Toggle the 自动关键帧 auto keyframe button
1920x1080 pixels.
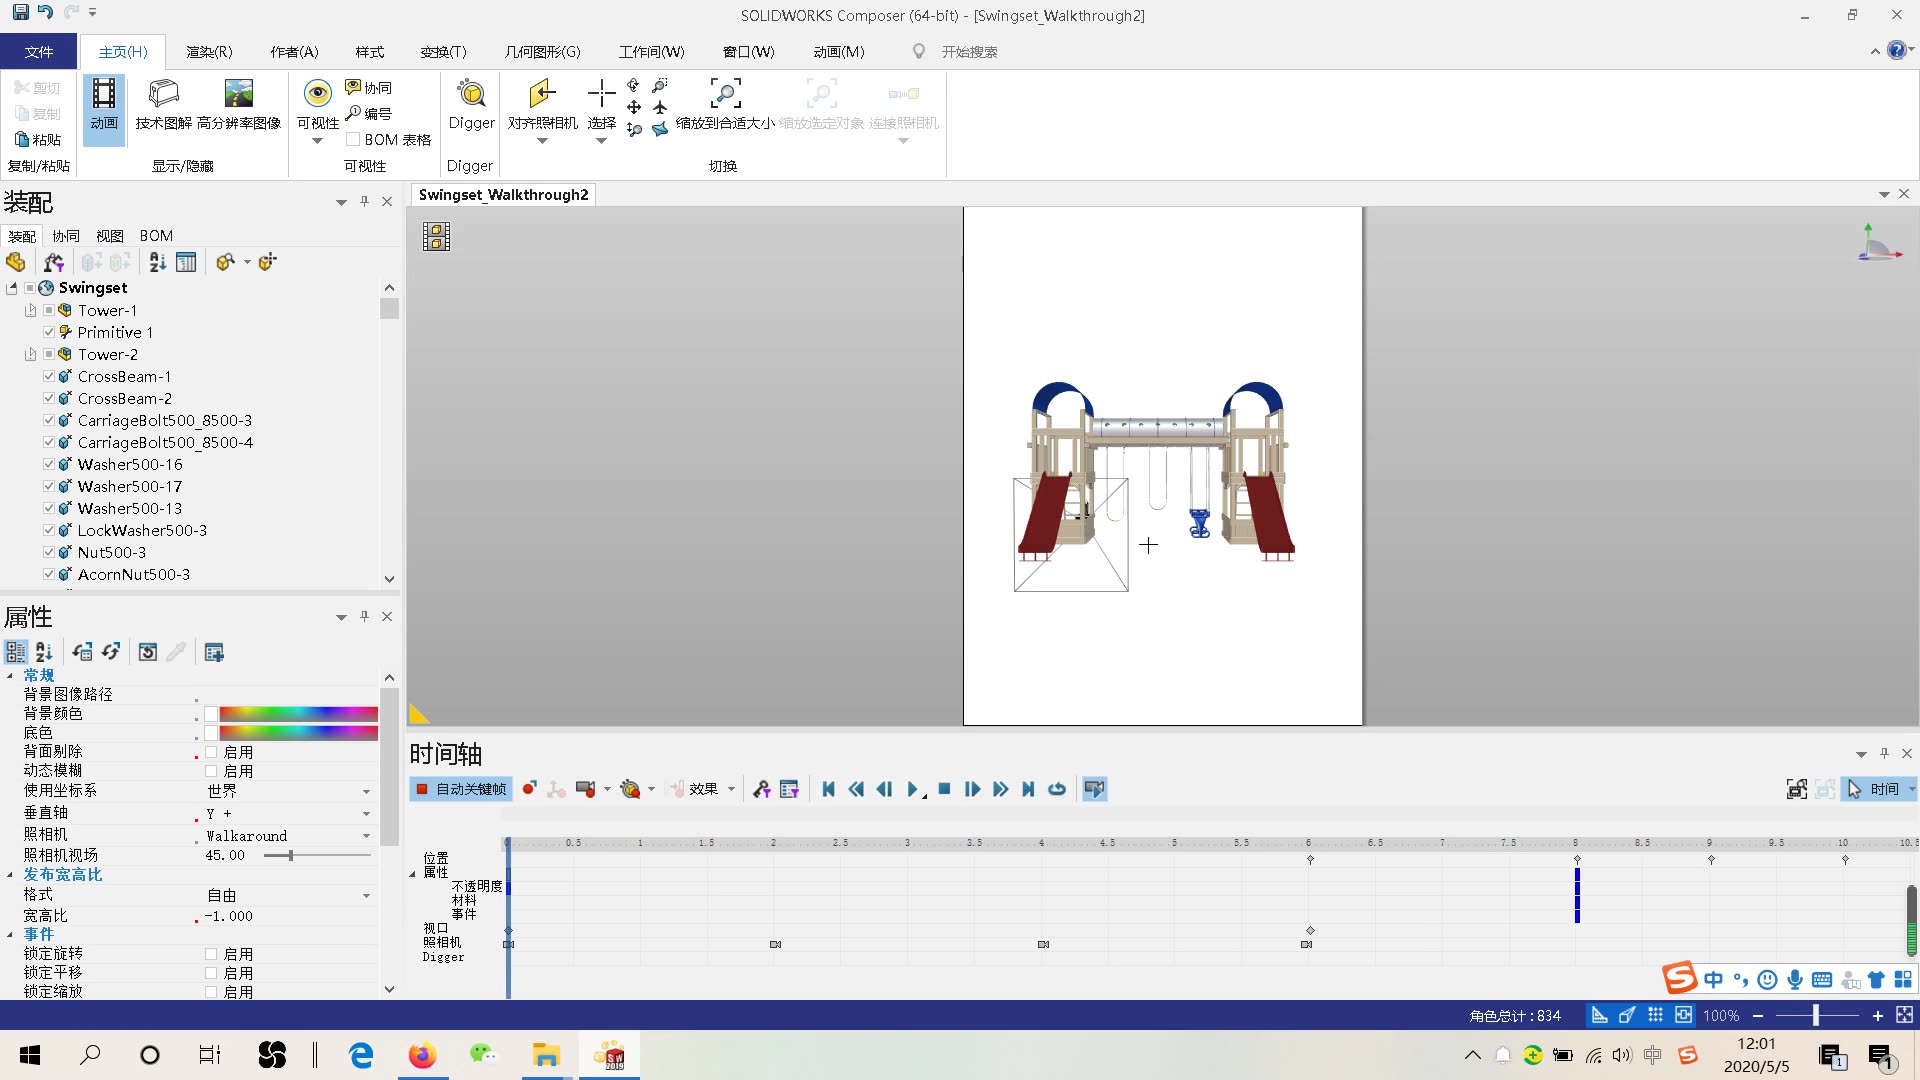pos(461,789)
